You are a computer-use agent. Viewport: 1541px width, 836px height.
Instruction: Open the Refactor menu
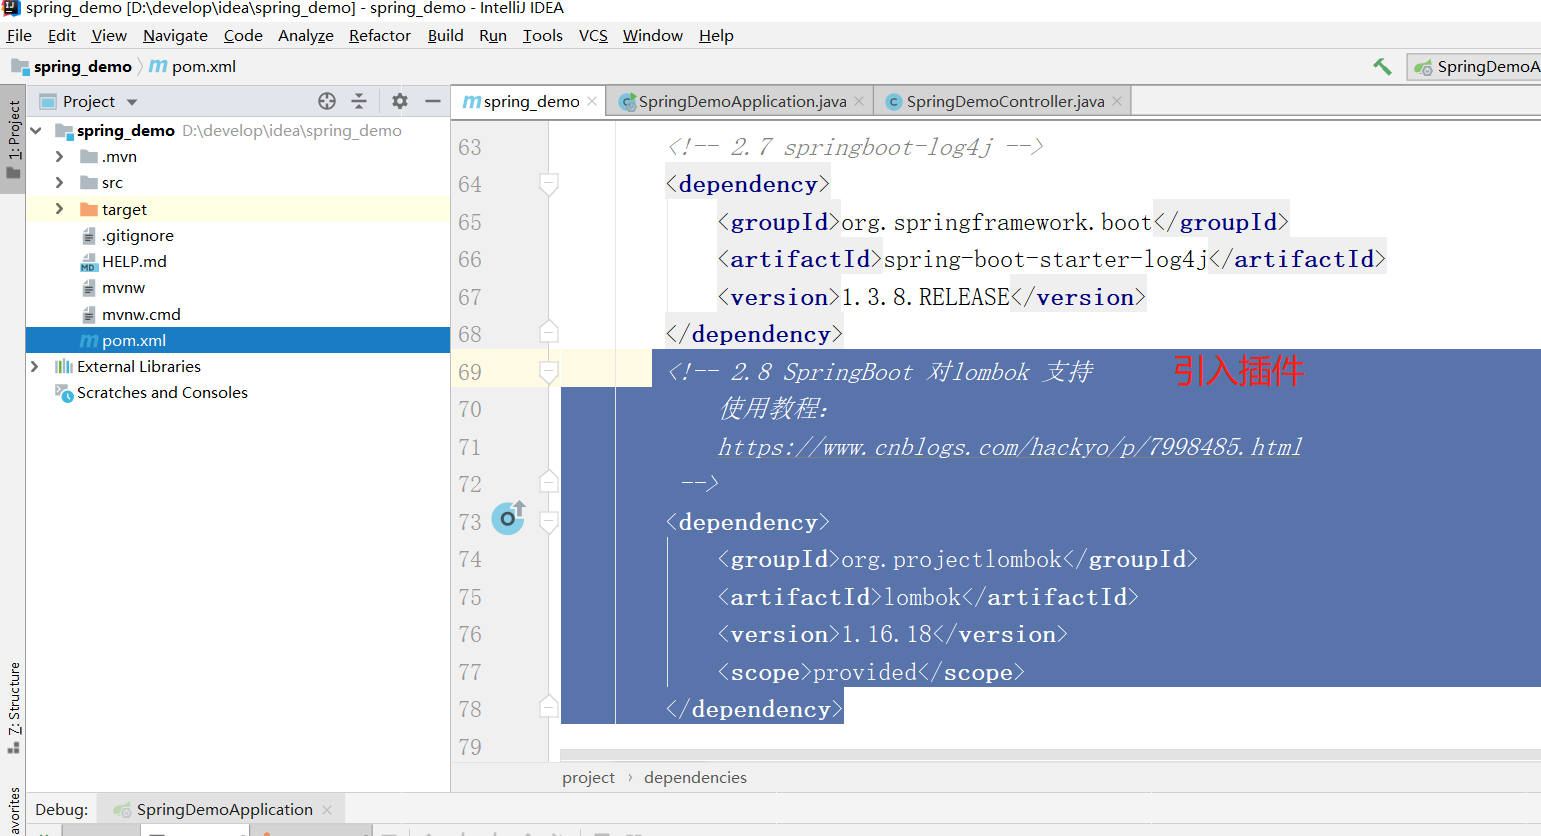380,36
